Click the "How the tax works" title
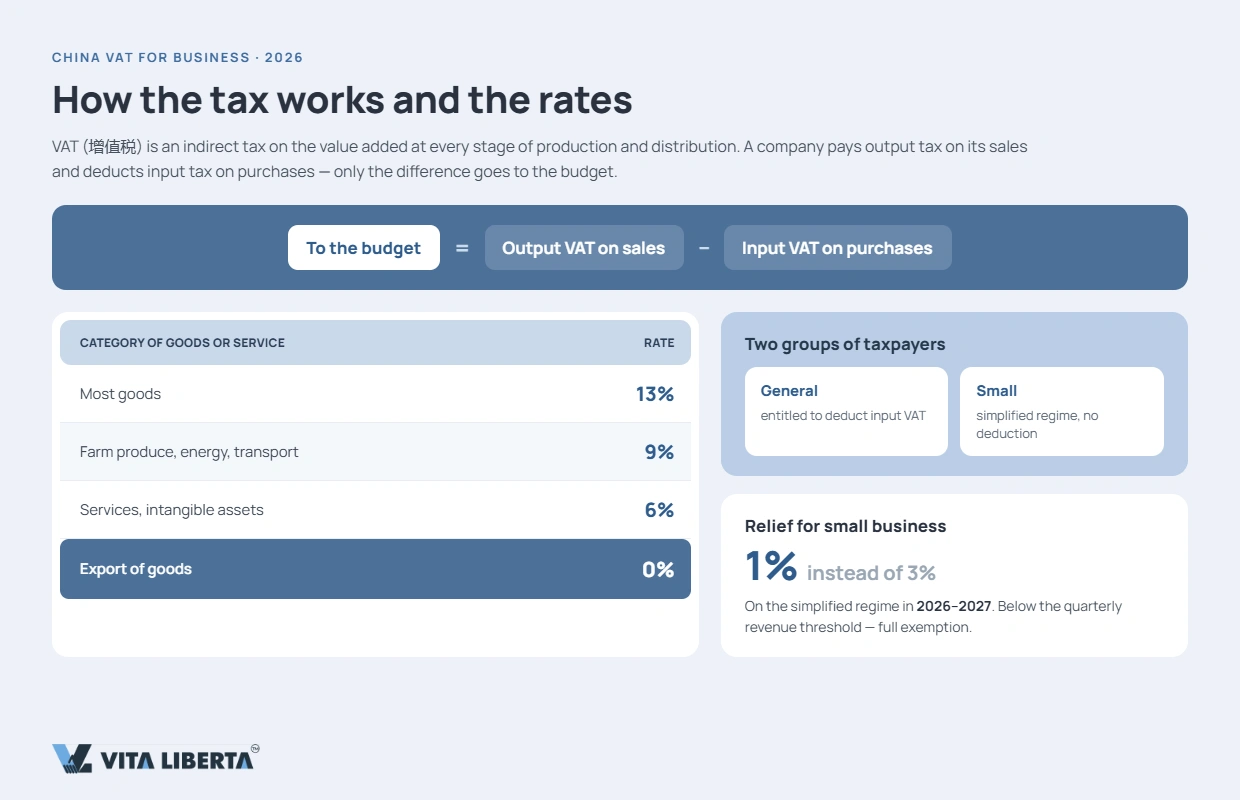Viewport: 1240px width, 800px height. point(342,100)
